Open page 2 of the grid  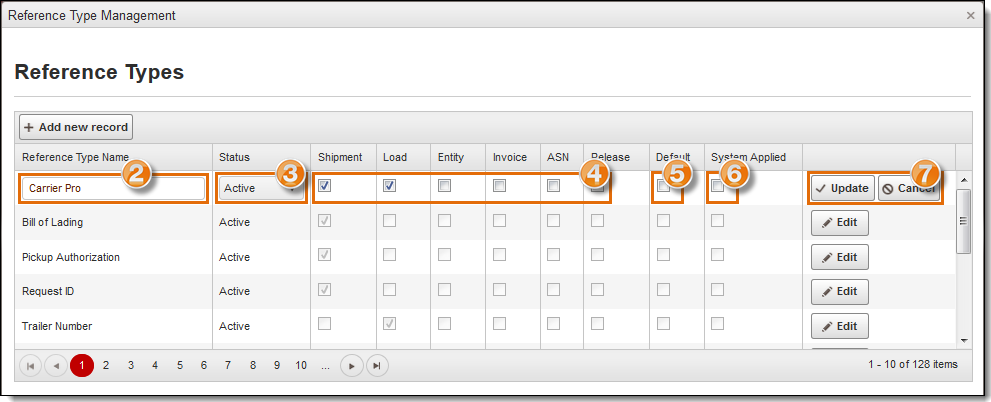[106, 366]
